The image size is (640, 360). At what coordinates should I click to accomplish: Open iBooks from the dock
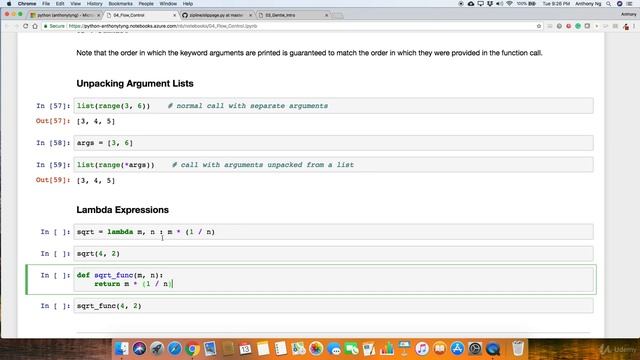440,349
